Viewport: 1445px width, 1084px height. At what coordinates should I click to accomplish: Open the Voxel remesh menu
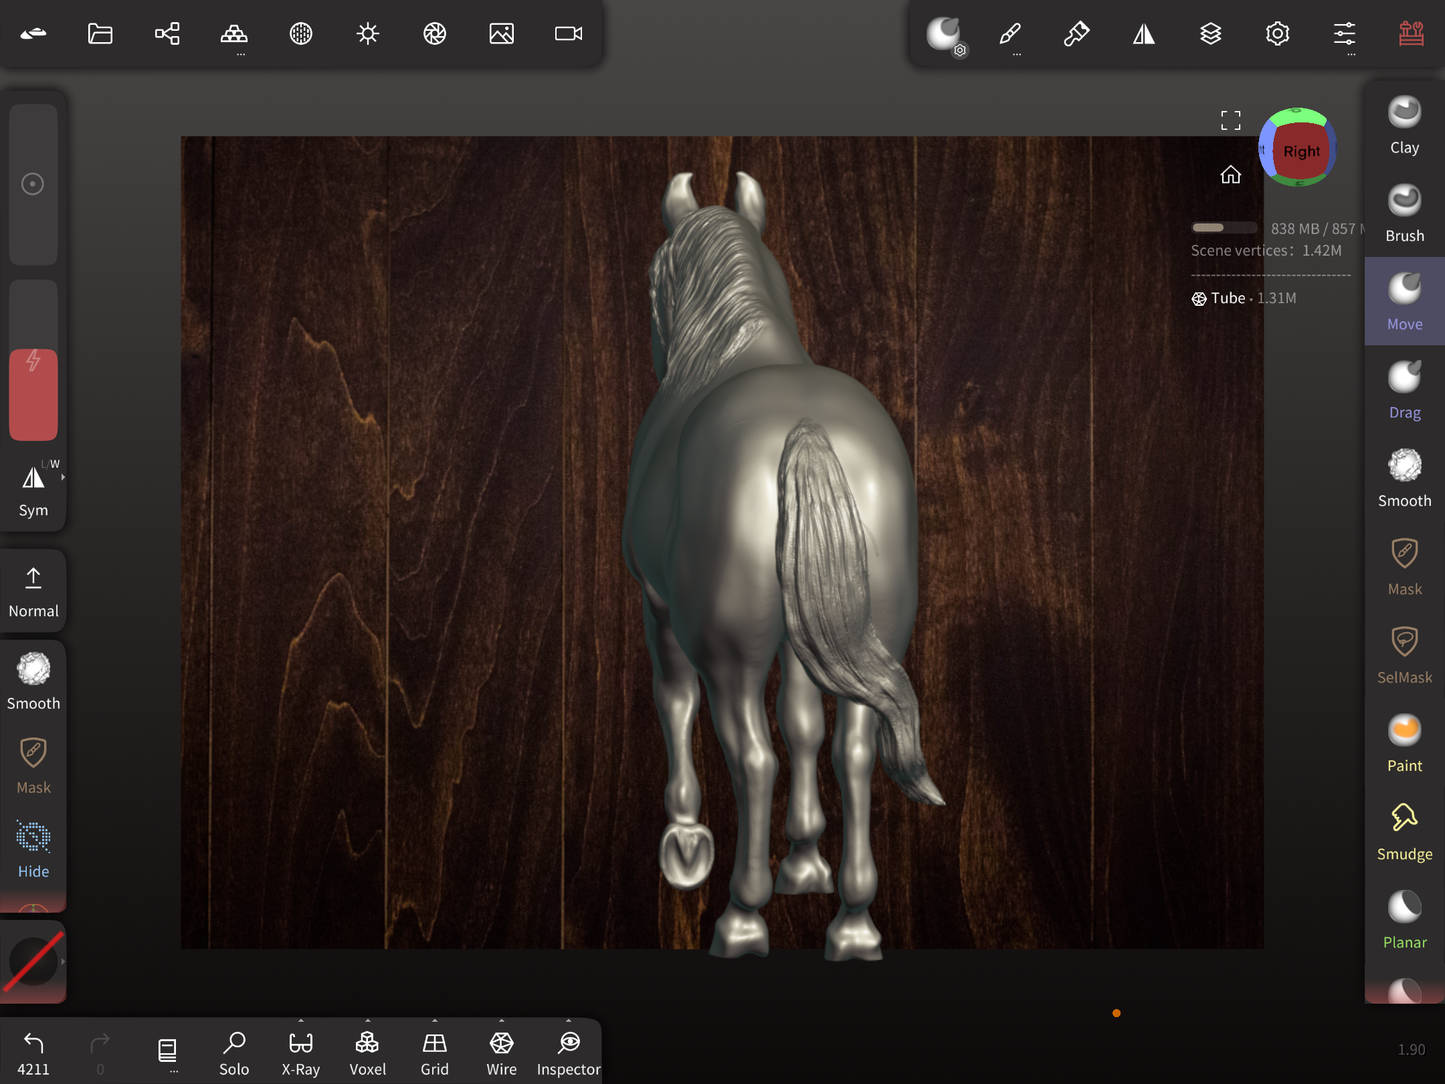pyautogui.click(x=367, y=1054)
